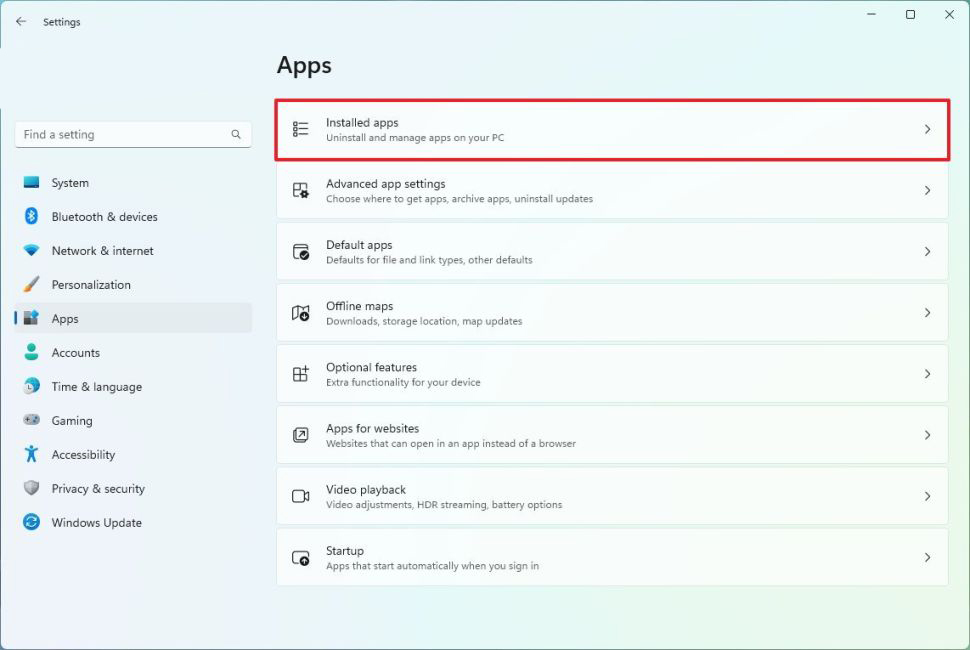Click the Bluetooth & devices icon

[x=31, y=217]
